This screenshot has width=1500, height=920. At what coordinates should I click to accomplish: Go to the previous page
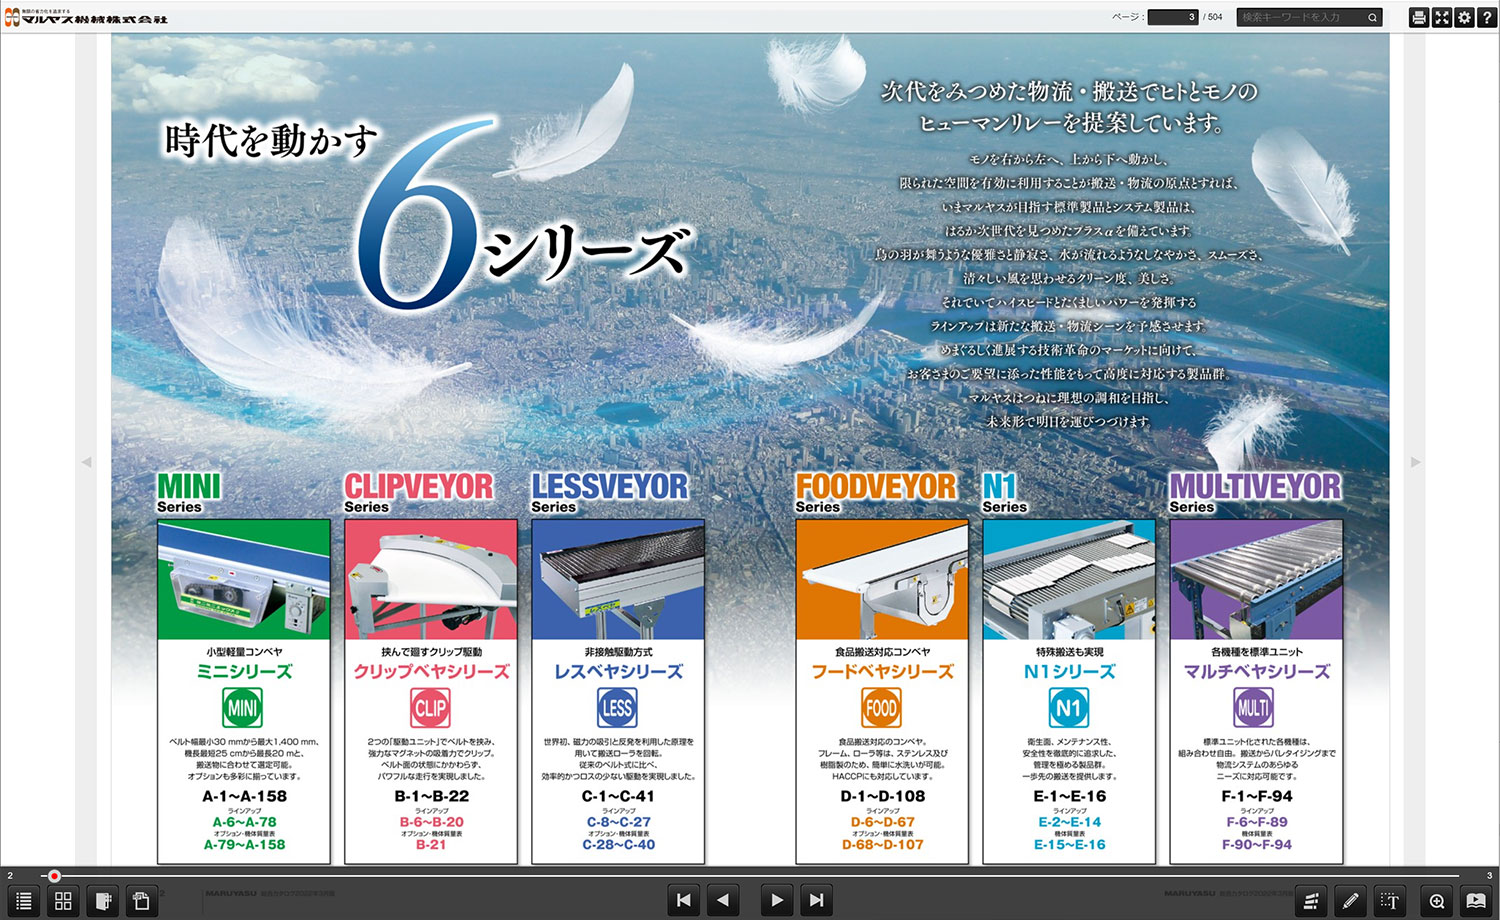pyautogui.click(x=723, y=900)
